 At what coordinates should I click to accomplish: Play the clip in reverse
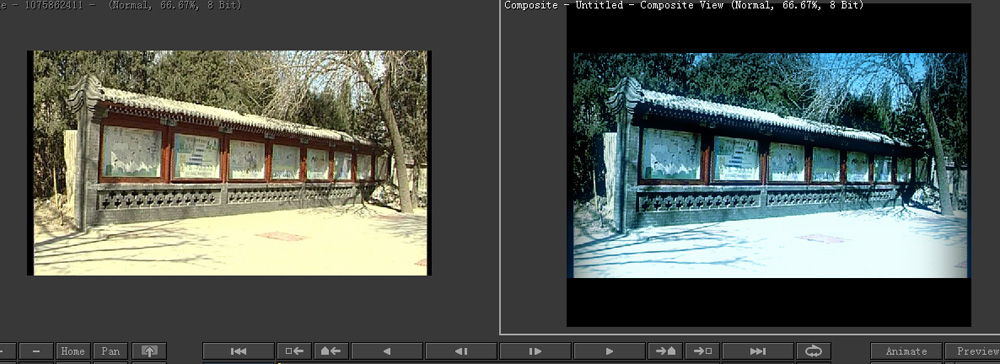tap(386, 351)
